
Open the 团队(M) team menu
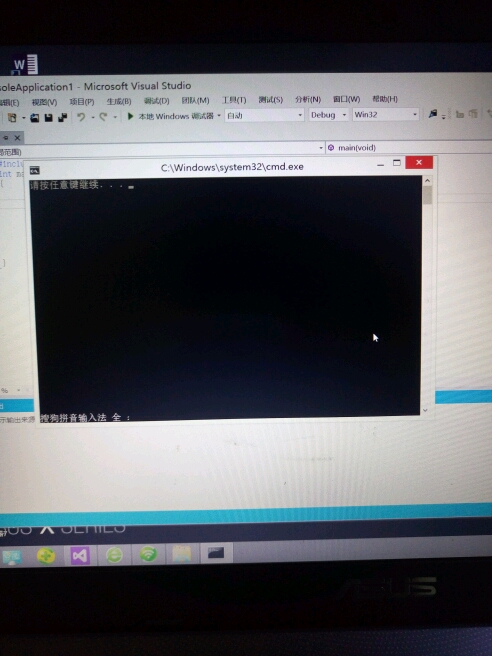195,100
